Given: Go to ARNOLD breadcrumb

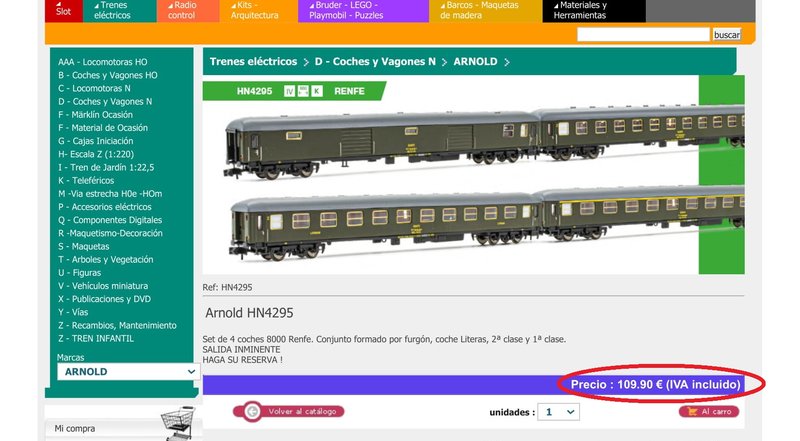Looking at the screenshot, I should click(x=475, y=62).
